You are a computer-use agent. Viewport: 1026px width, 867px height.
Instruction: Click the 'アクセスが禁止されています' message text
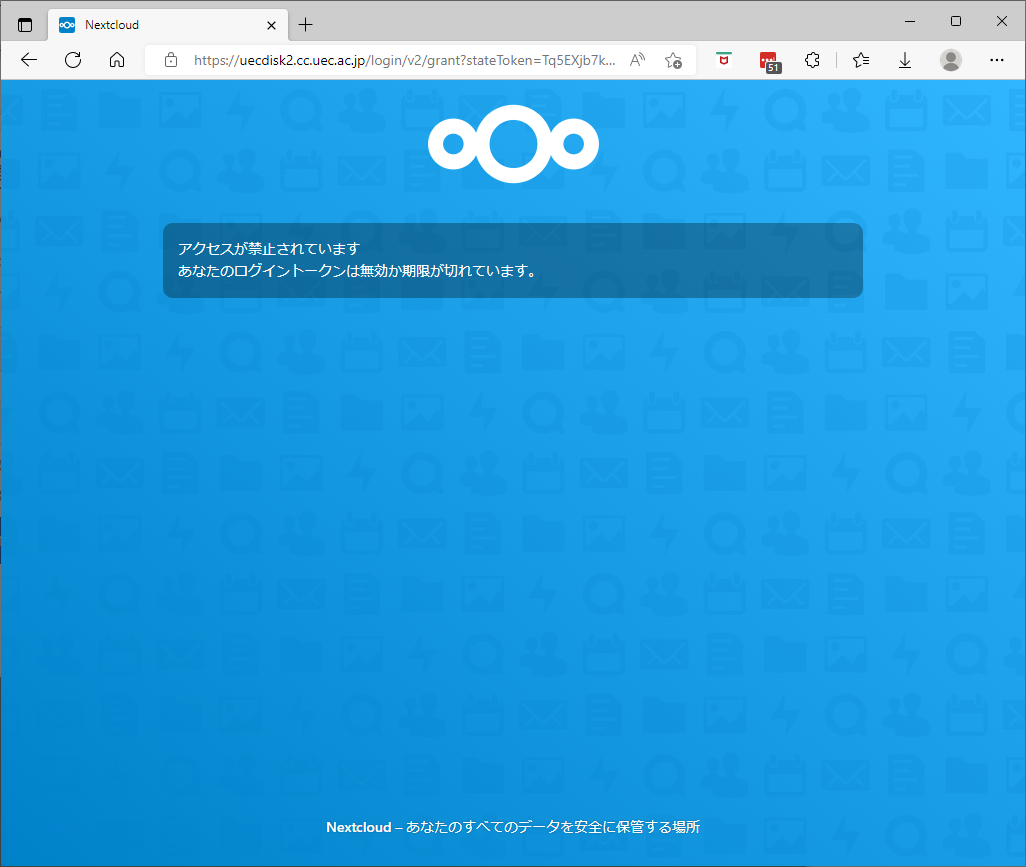pyautogui.click(x=269, y=249)
